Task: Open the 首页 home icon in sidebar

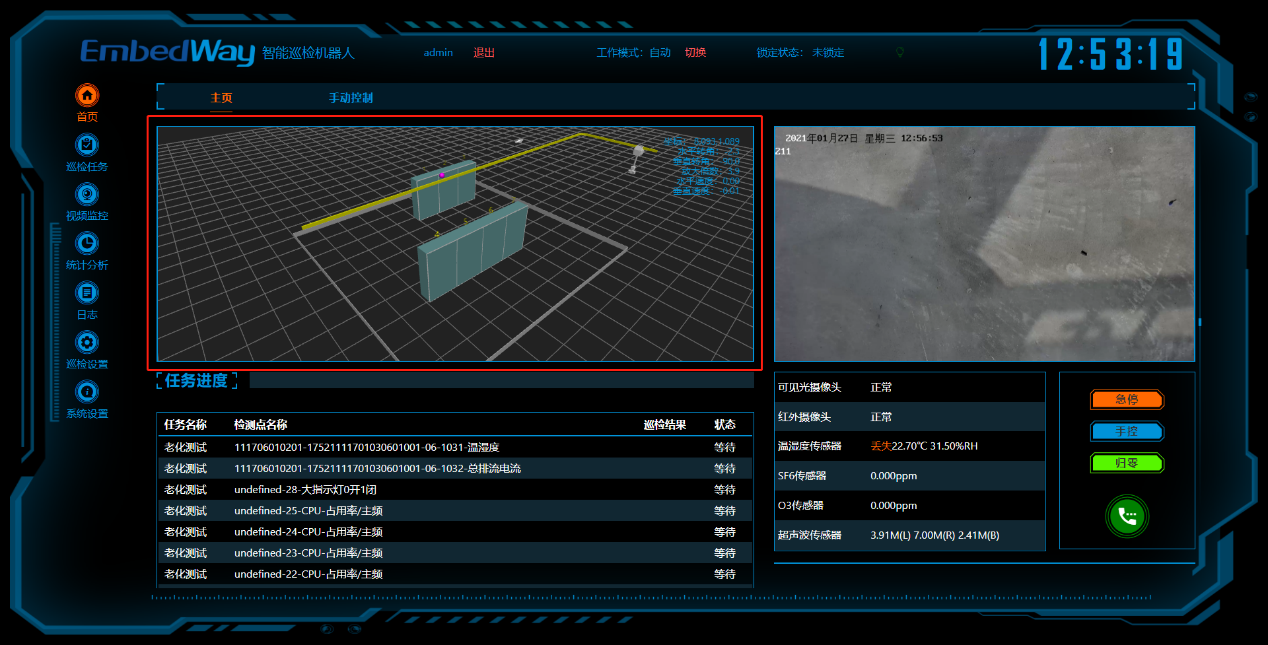Action: (87, 96)
